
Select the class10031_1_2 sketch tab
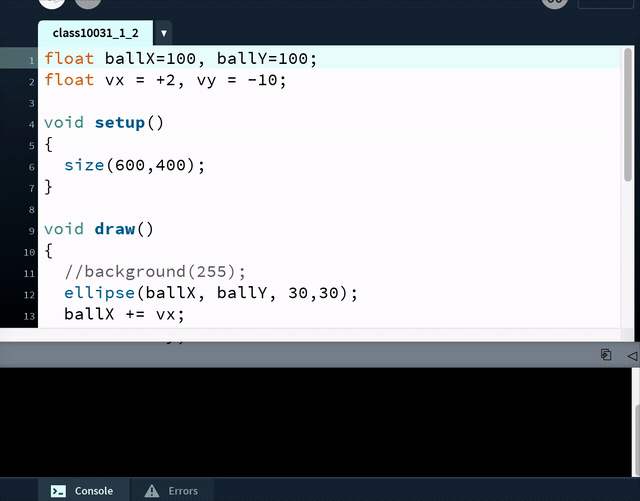(96, 33)
